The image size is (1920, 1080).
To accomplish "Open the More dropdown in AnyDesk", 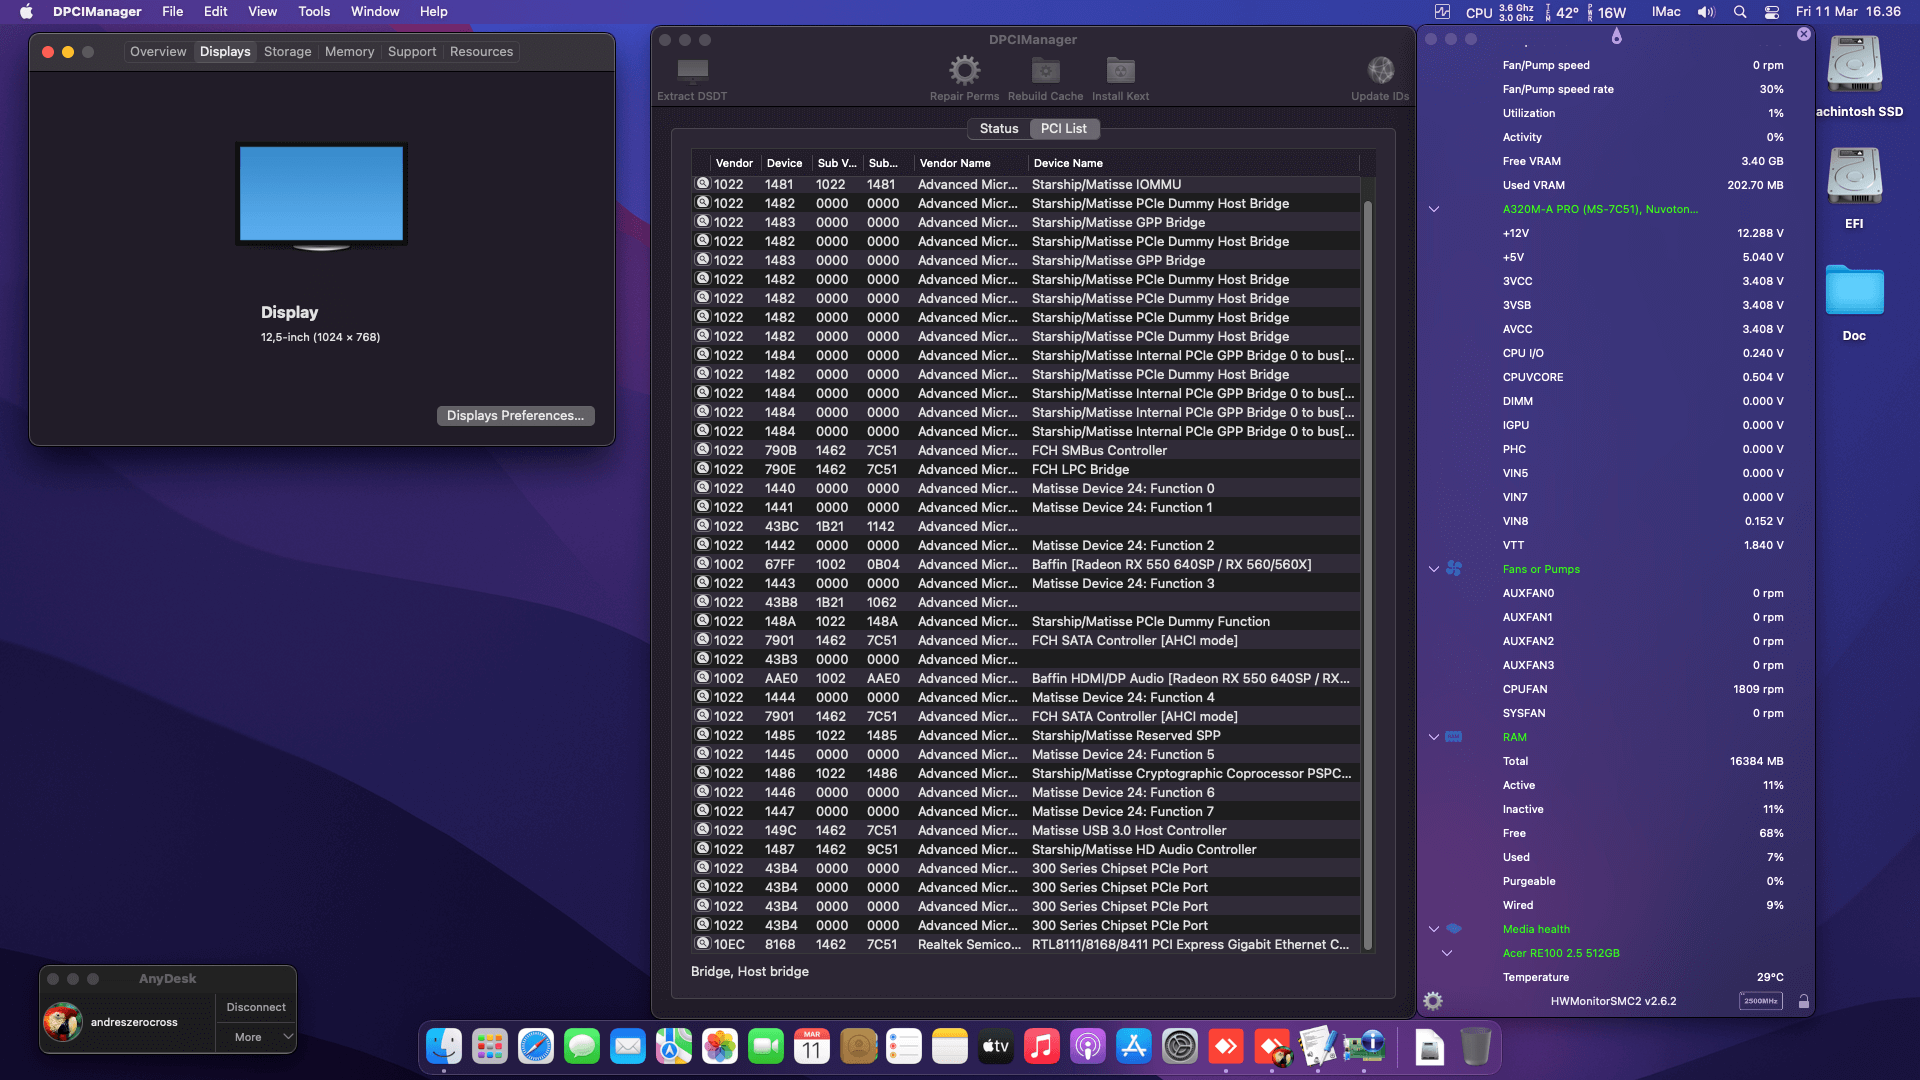I will click(256, 1037).
